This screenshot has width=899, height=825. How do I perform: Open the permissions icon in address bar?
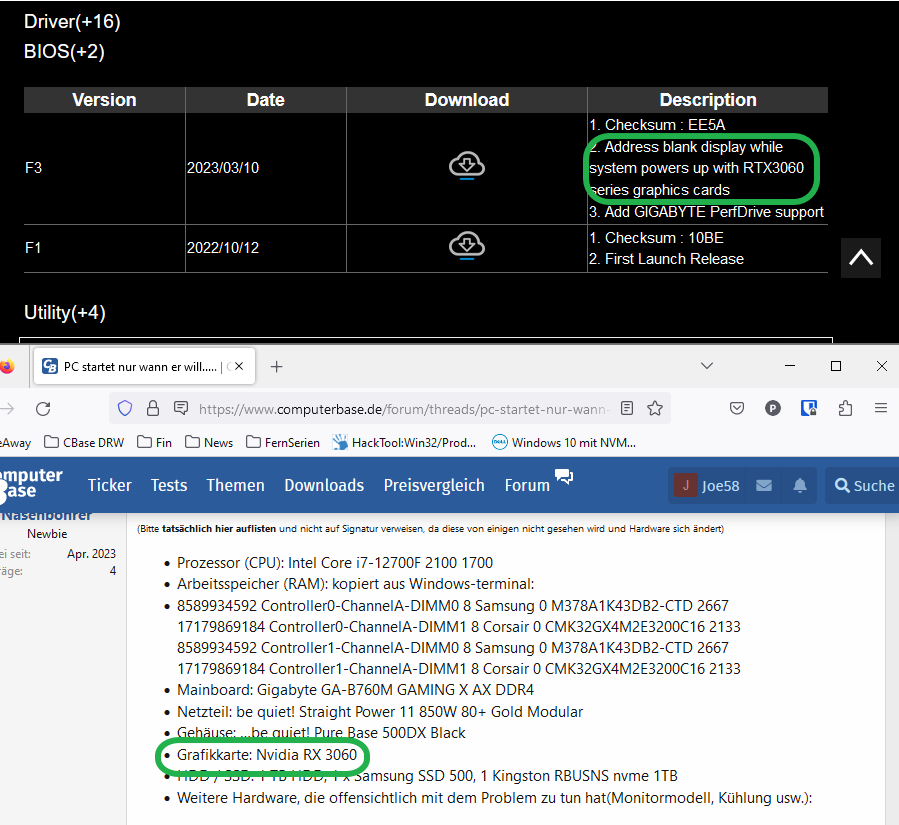(181, 408)
